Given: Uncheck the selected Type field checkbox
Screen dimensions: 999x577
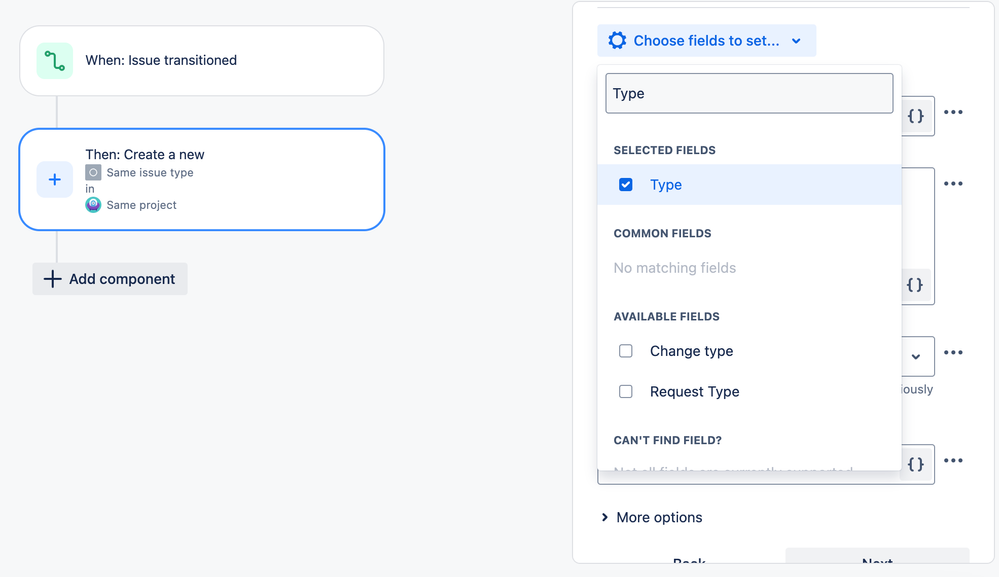Looking at the screenshot, I should click(626, 185).
